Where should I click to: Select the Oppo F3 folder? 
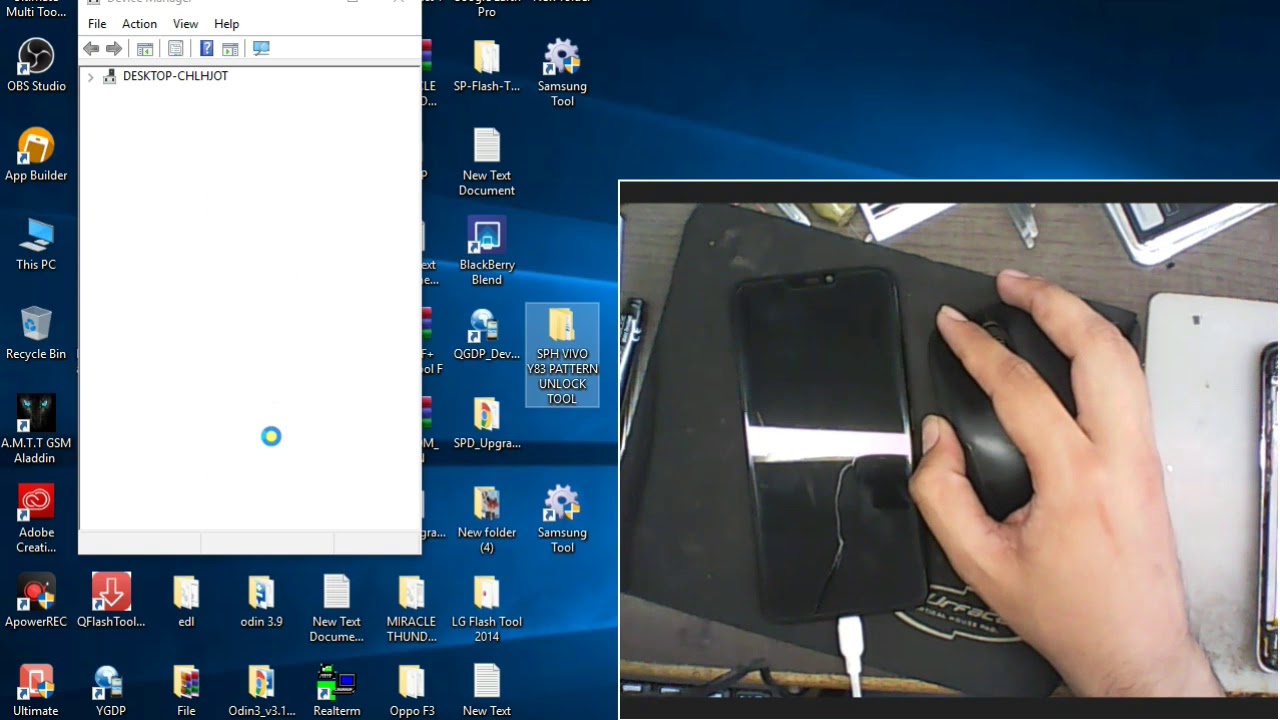[x=411, y=691]
